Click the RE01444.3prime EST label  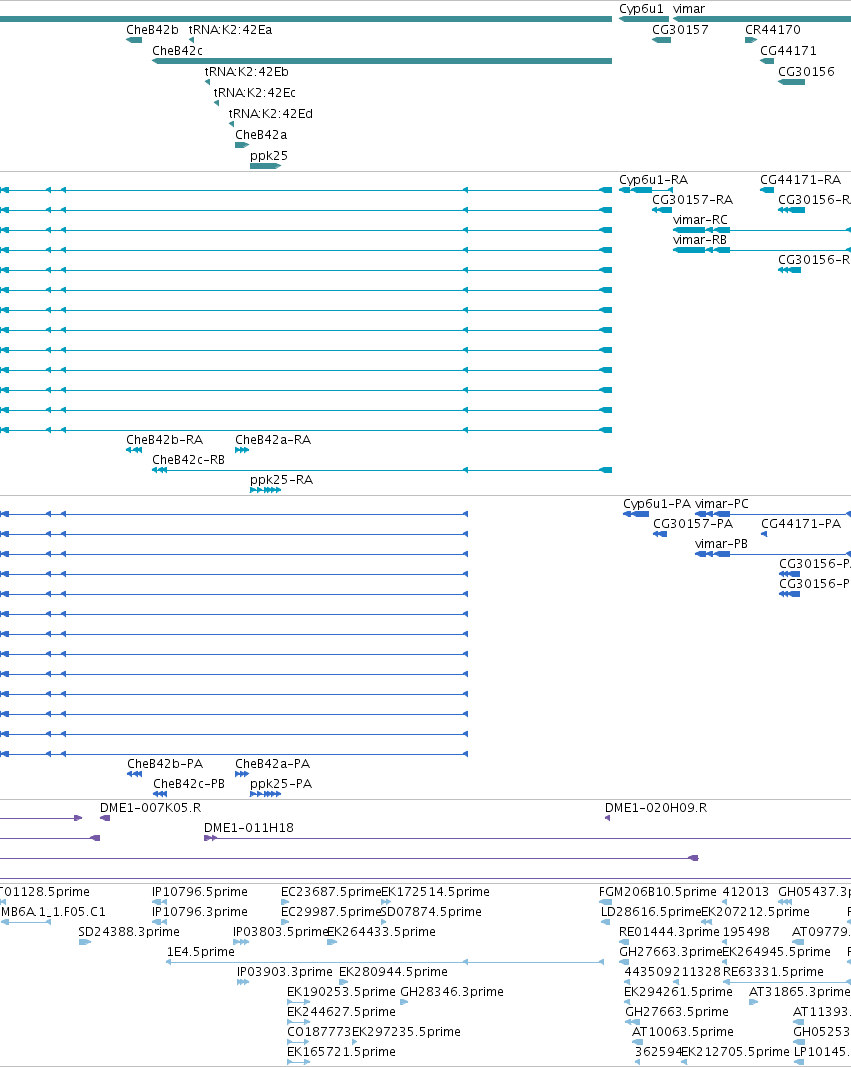[x=669, y=932]
